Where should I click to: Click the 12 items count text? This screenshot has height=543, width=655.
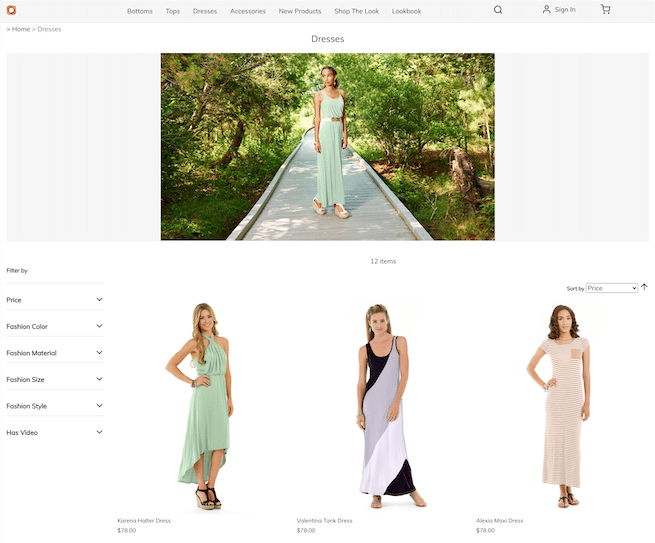click(x=383, y=261)
